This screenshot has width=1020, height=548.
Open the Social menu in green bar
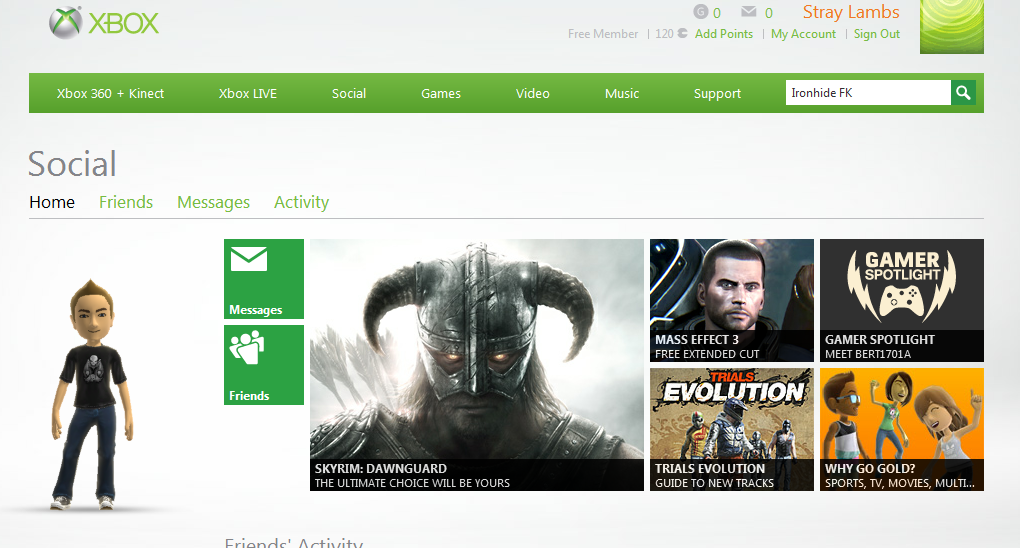pos(349,93)
